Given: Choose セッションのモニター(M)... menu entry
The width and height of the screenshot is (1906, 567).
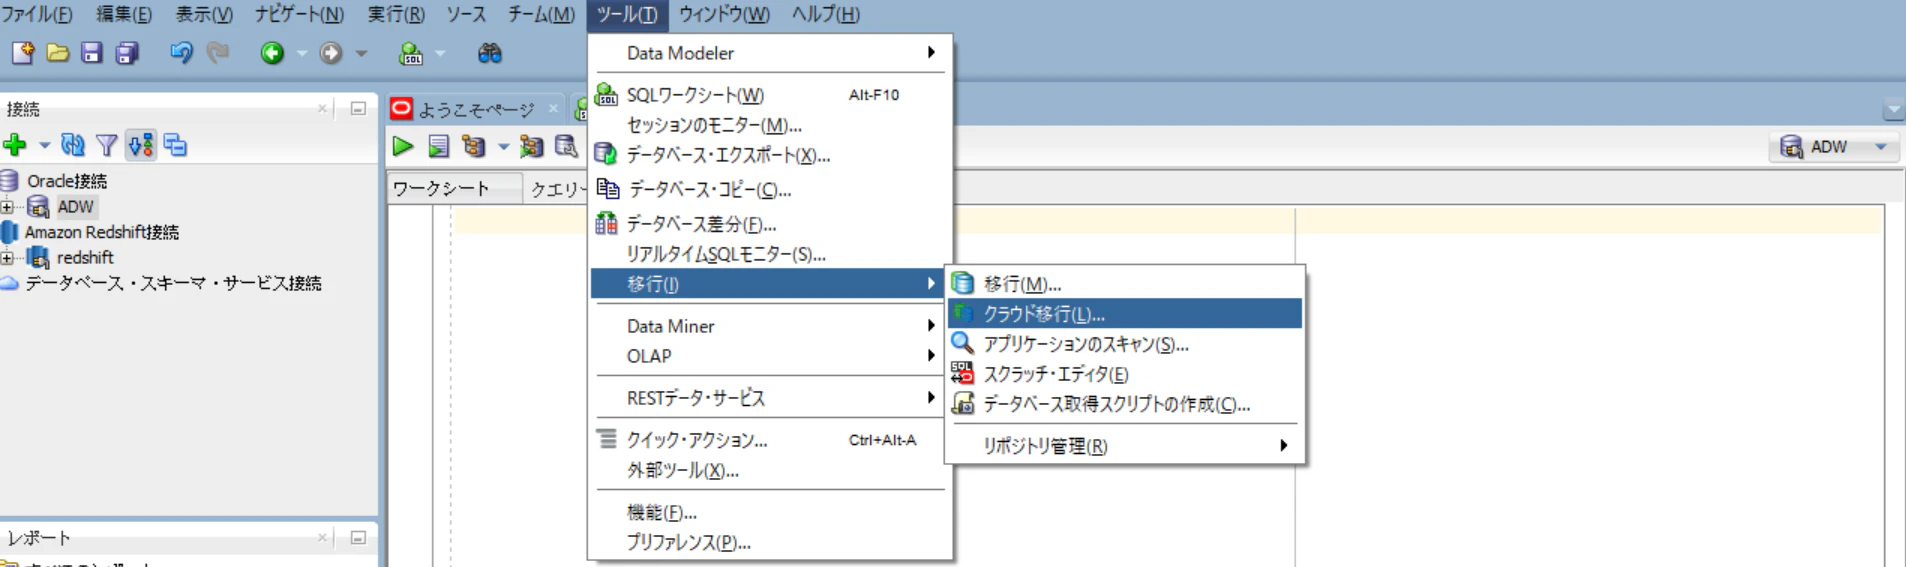Looking at the screenshot, I should (770, 125).
